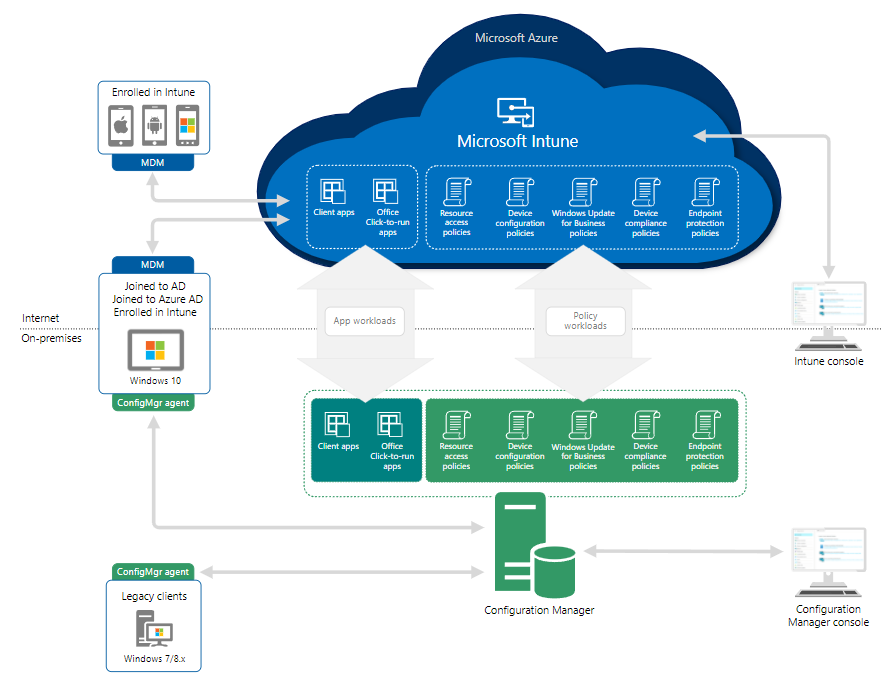The image size is (894, 692).
Task: Click Resource access policies icon in green panel
Action: (457, 425)
